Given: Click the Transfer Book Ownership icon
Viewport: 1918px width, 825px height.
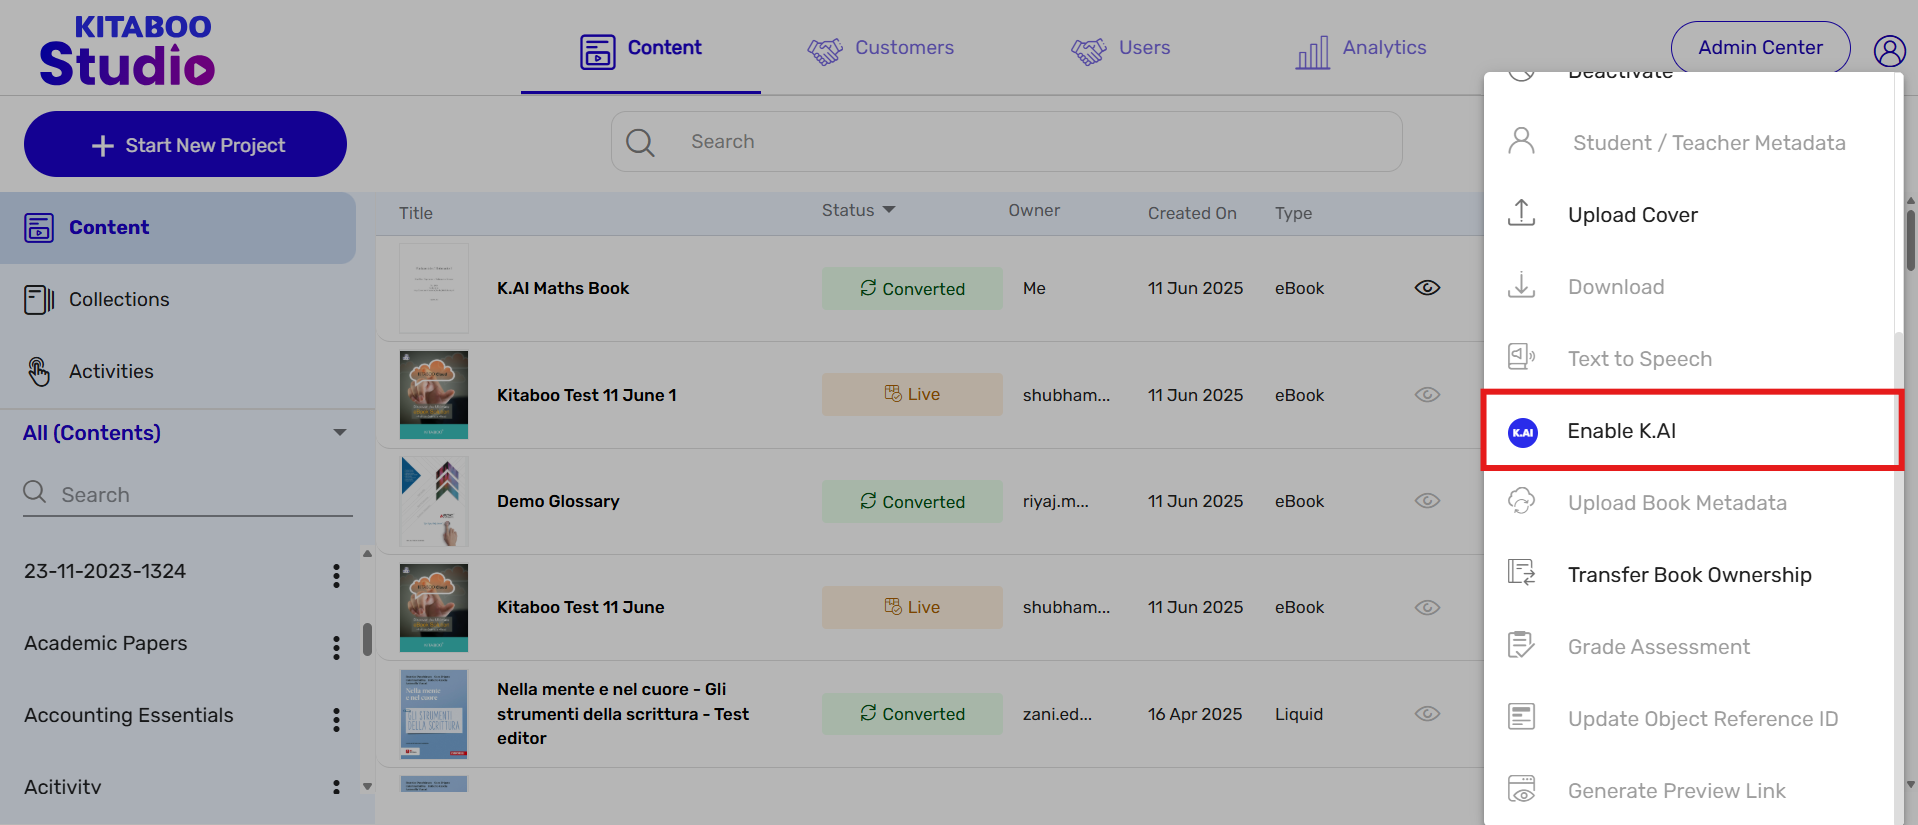Looking at the screenshot, I should tap(1521, 572).
